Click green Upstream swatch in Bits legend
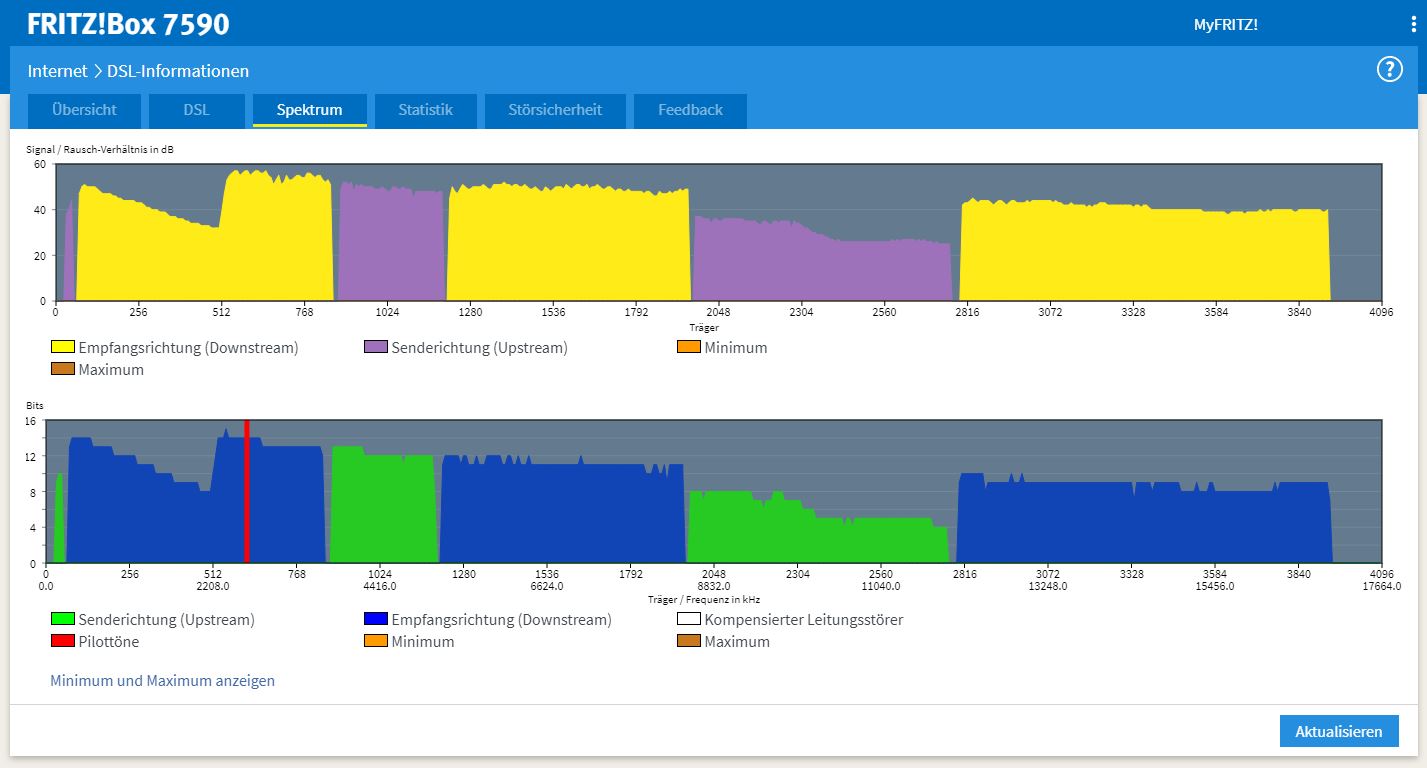The width and height of the screenshot is (1427, 768). point(63,619)
